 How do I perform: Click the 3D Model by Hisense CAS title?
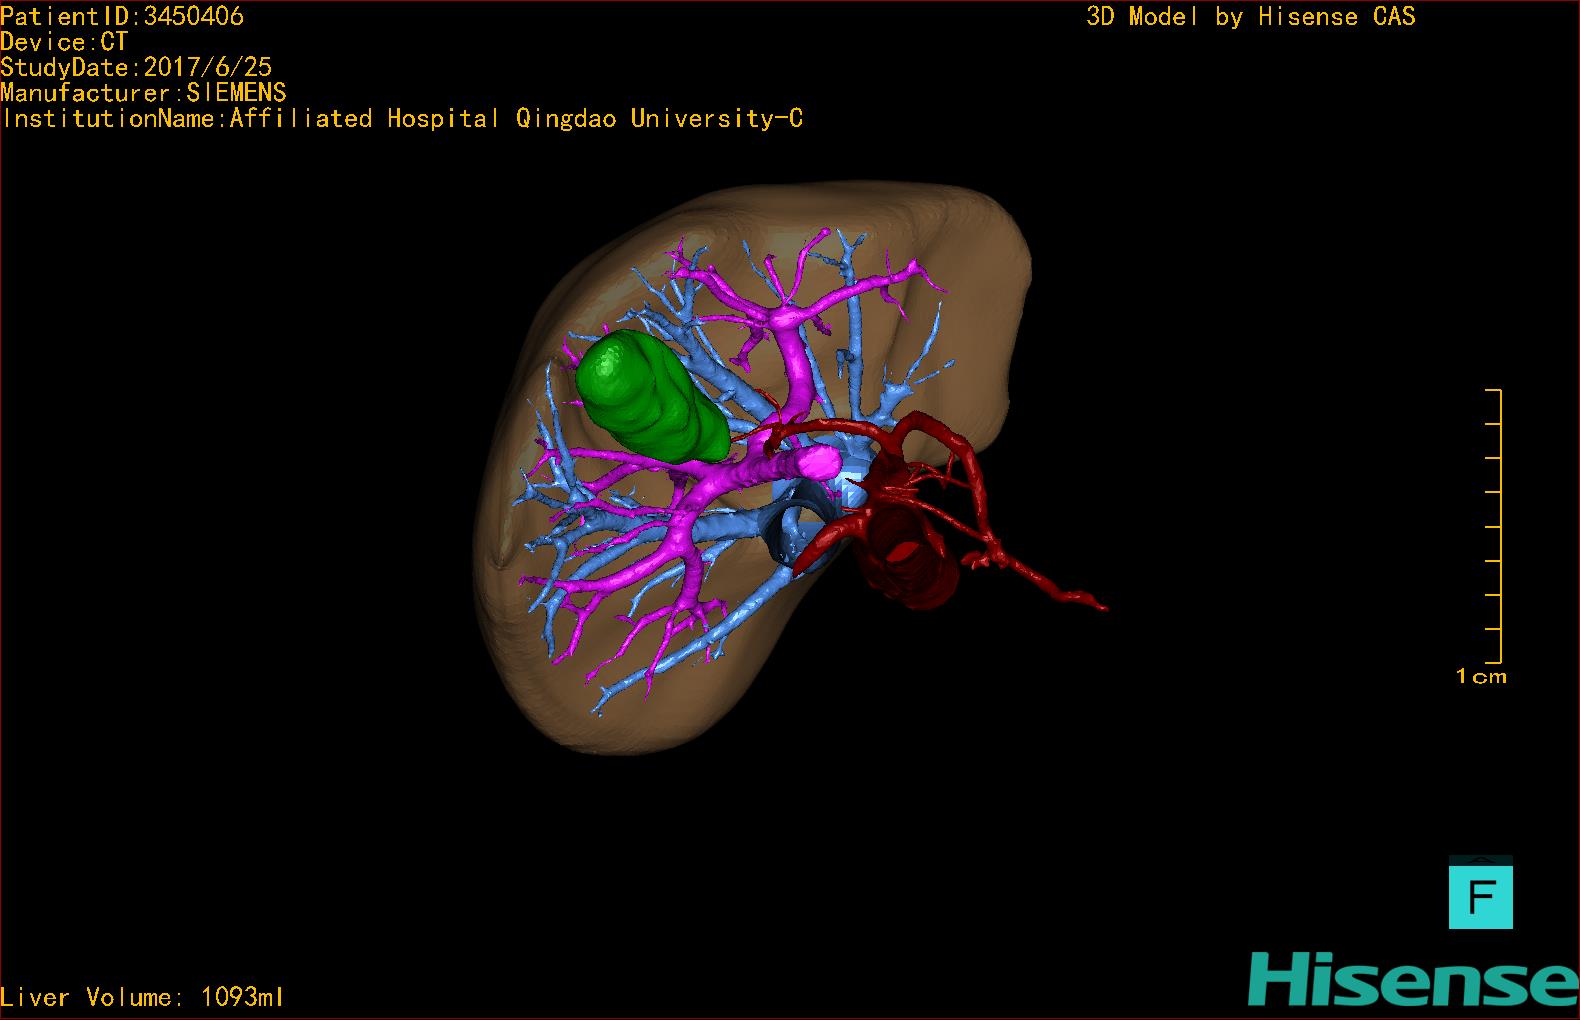pos(1251,17)
